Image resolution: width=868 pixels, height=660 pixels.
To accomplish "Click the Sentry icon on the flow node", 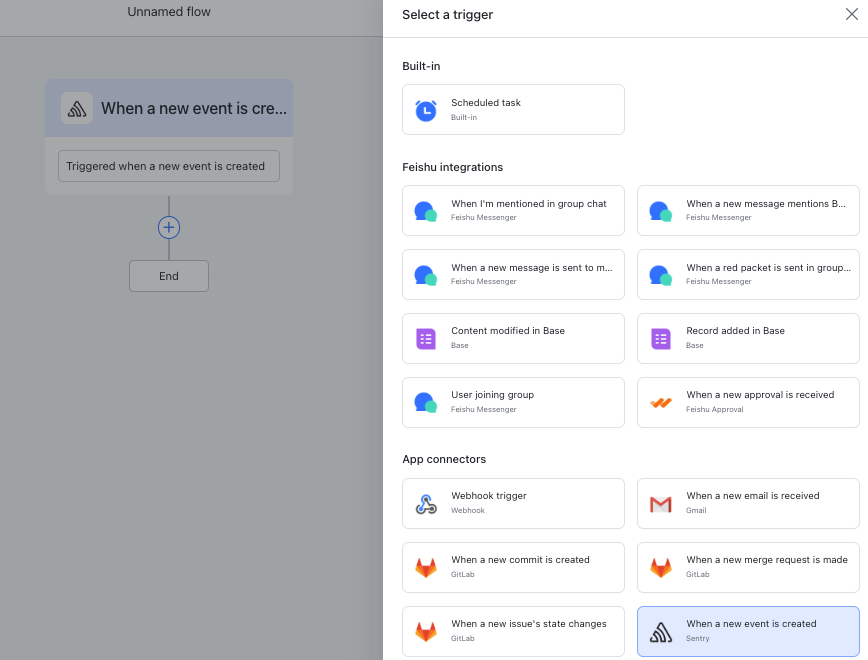I will click(77, 109).
